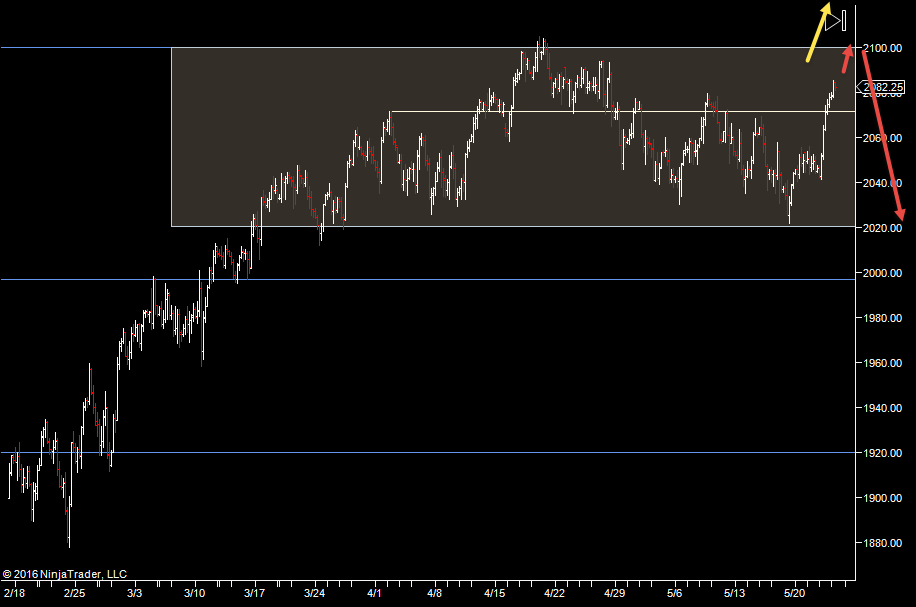
Task: Click the 1960.00 price axis label
Action: [882, 363]
